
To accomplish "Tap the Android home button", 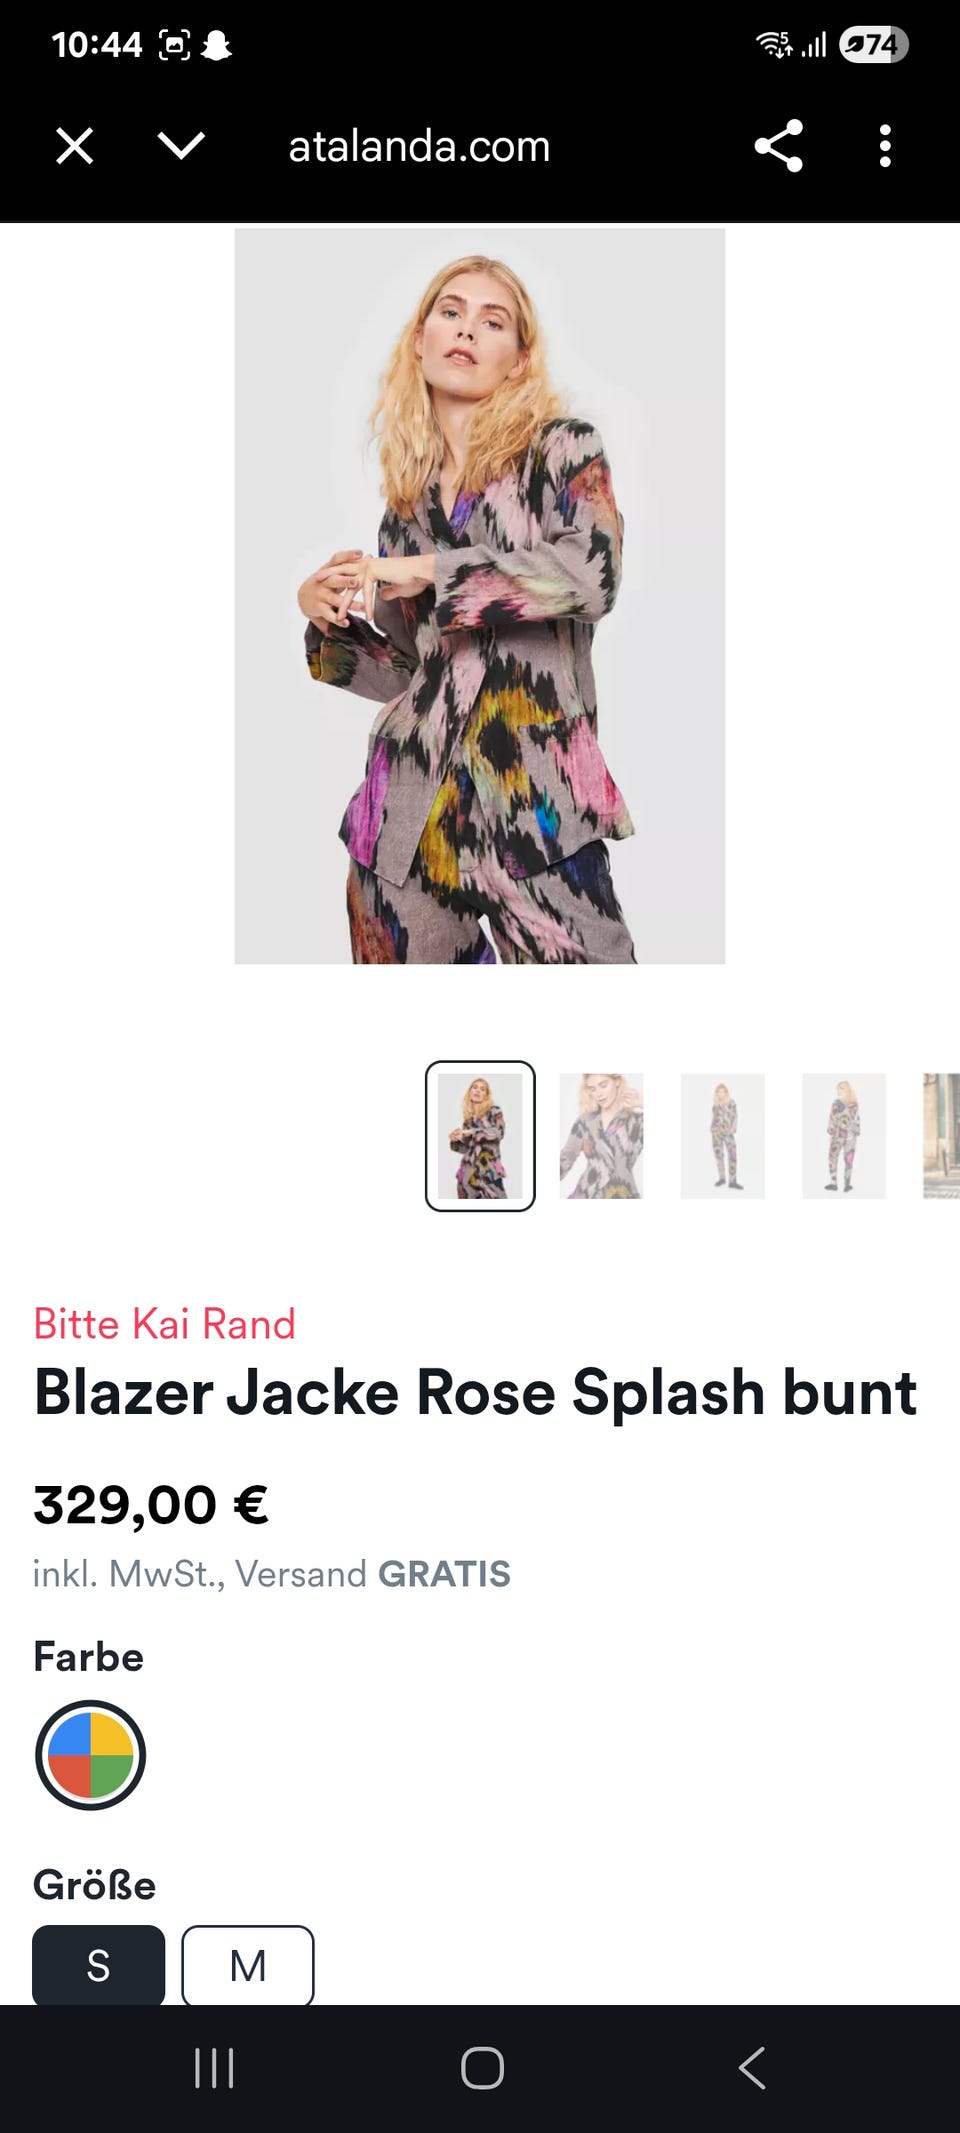I will click(482, 2068).
